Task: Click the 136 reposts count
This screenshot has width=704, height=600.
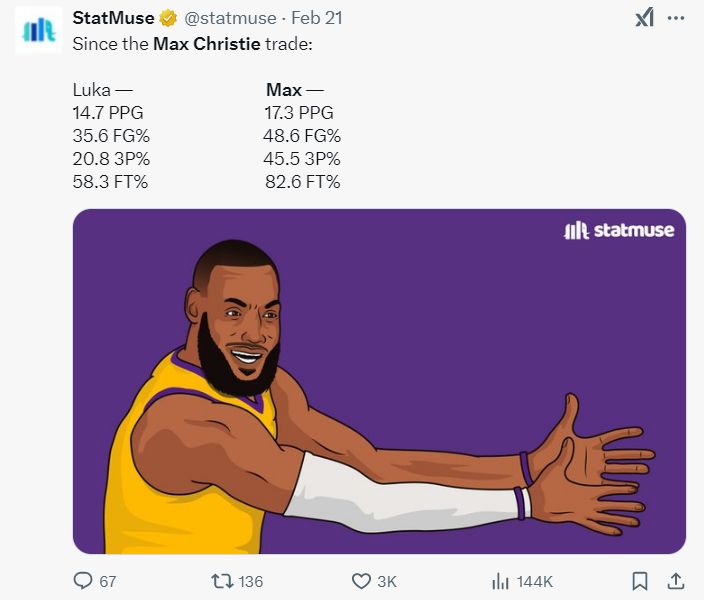Action: coord(250,582)
